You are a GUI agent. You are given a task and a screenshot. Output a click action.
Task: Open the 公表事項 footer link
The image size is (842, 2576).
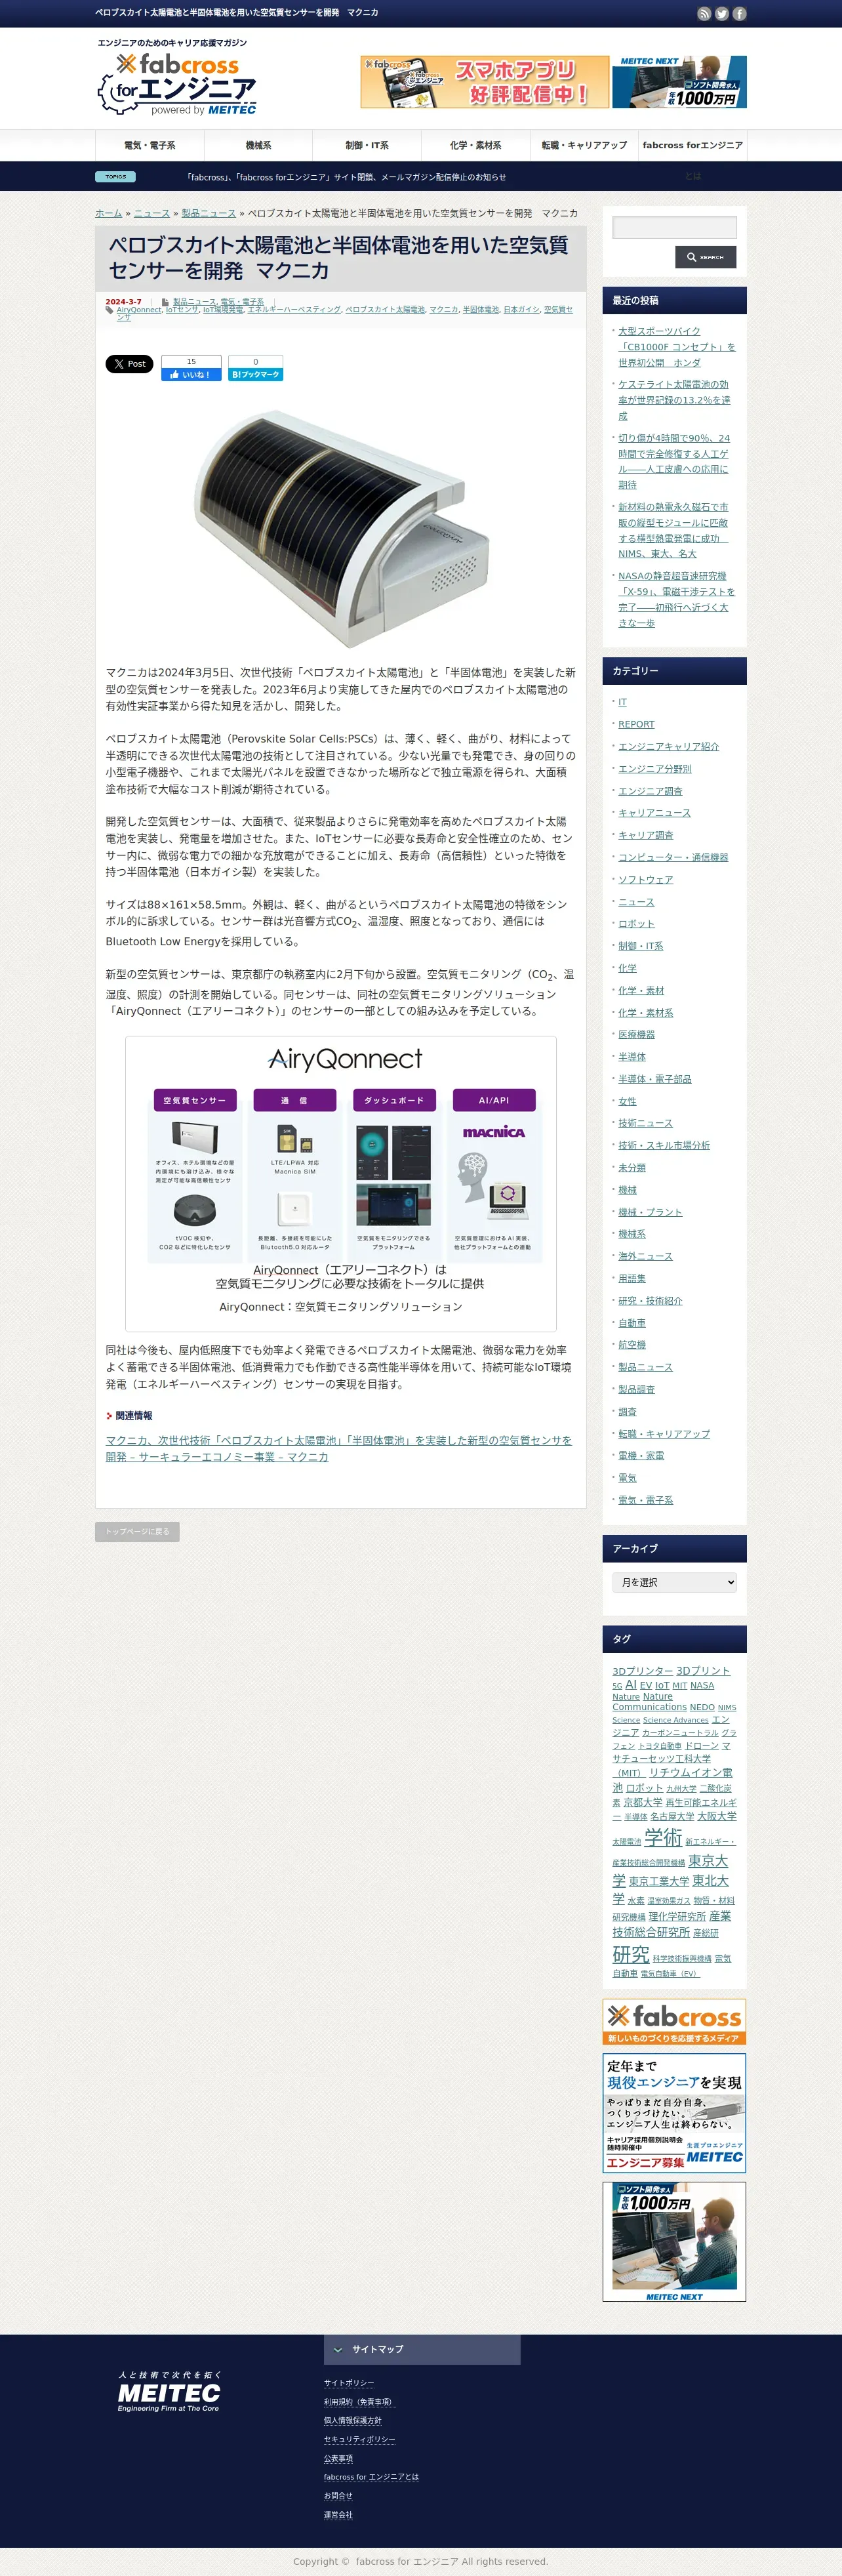(338, 2458)
